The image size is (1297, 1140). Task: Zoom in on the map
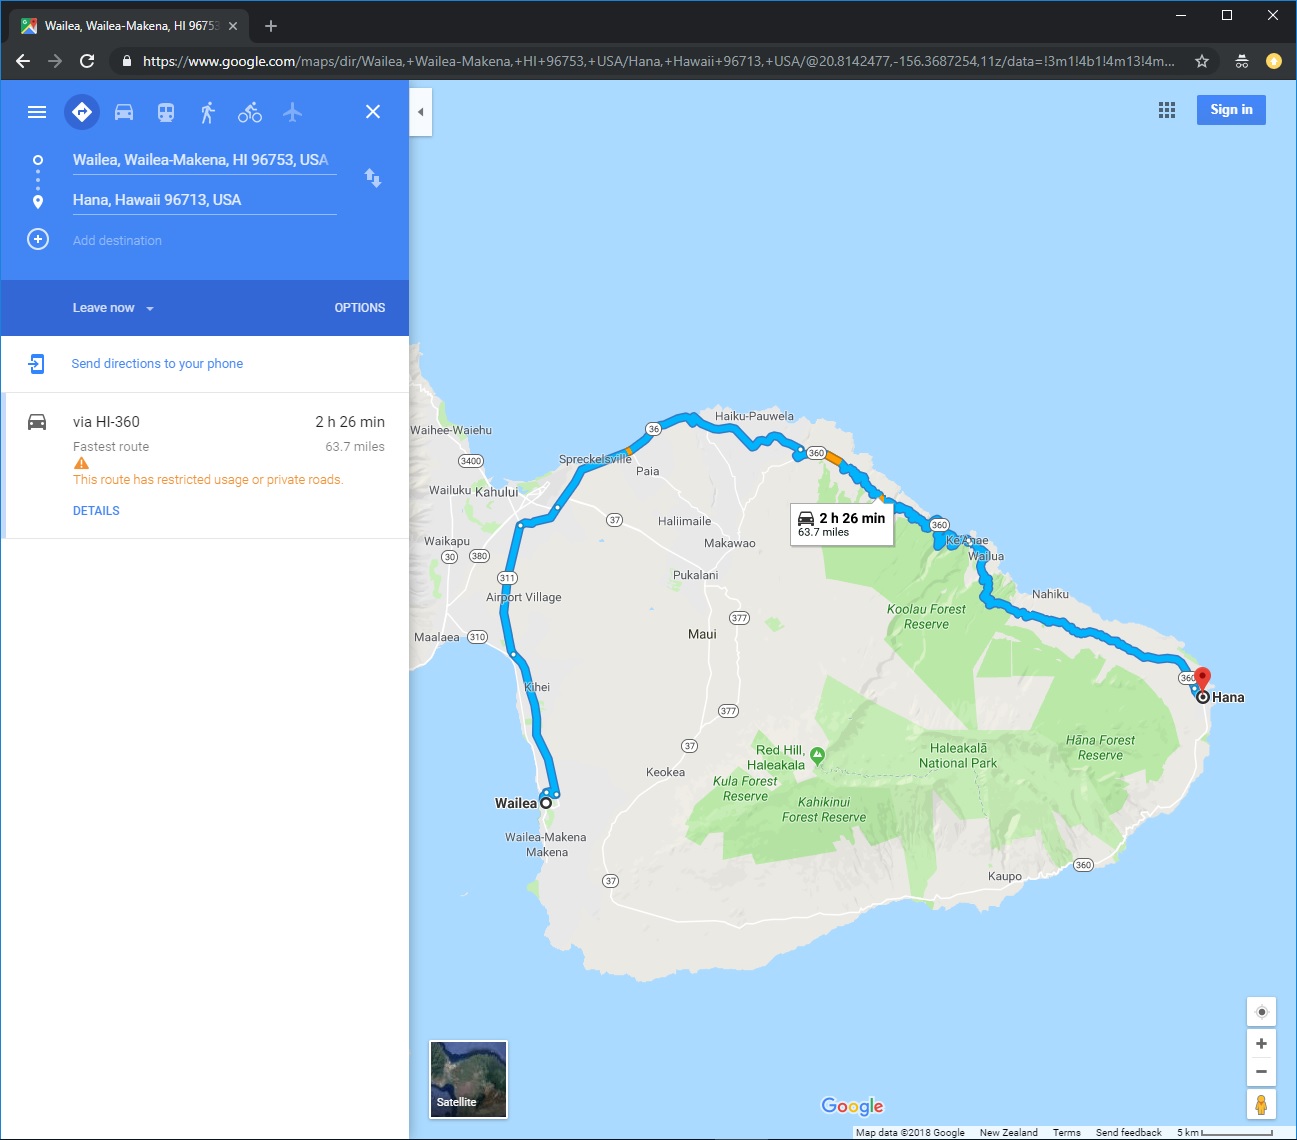pos(1262,1044)
